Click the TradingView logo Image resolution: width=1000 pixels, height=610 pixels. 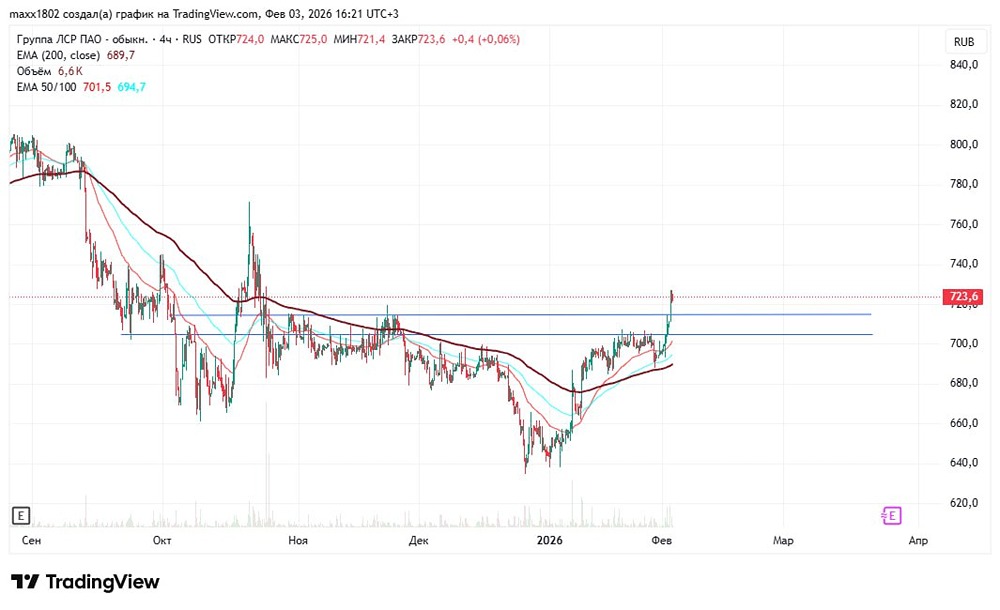click(x=85, y=581)
